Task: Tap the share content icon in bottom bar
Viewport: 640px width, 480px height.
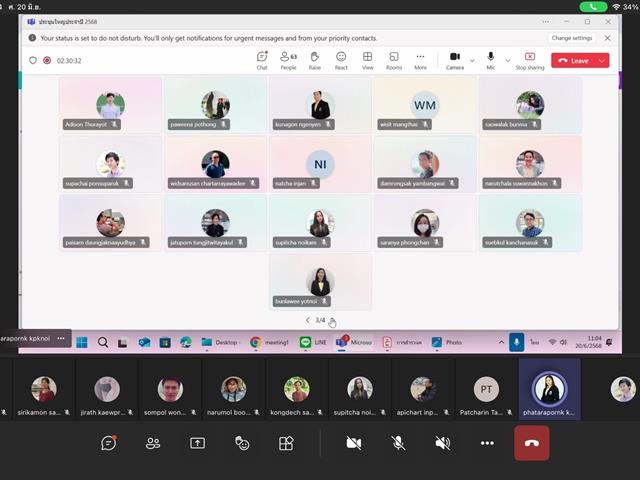Action: tap(198, 443)
